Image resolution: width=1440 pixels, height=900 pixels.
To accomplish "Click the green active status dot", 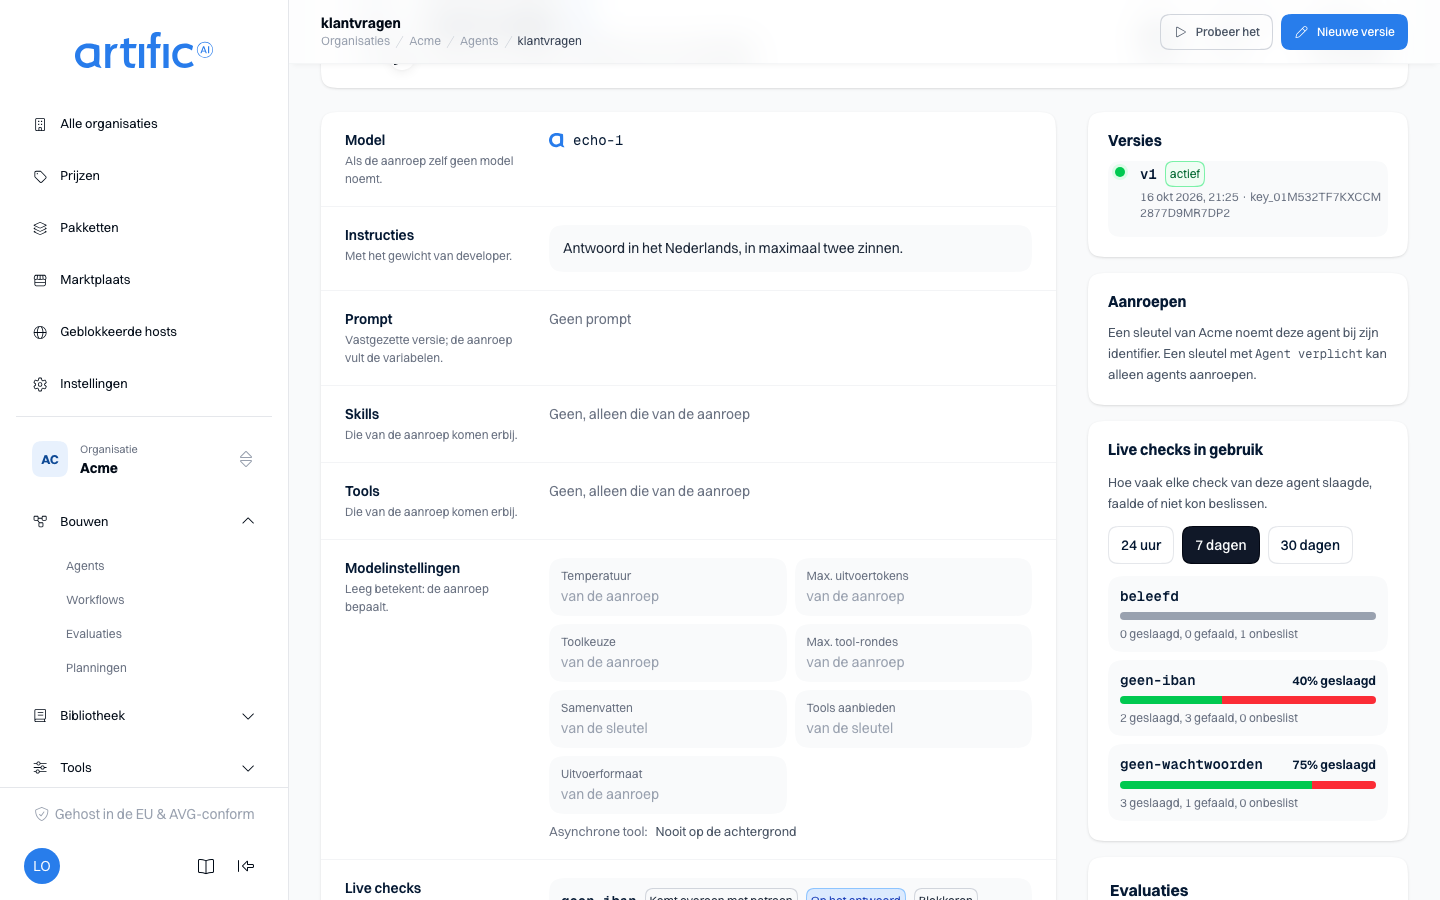I will pos(1120,172).
